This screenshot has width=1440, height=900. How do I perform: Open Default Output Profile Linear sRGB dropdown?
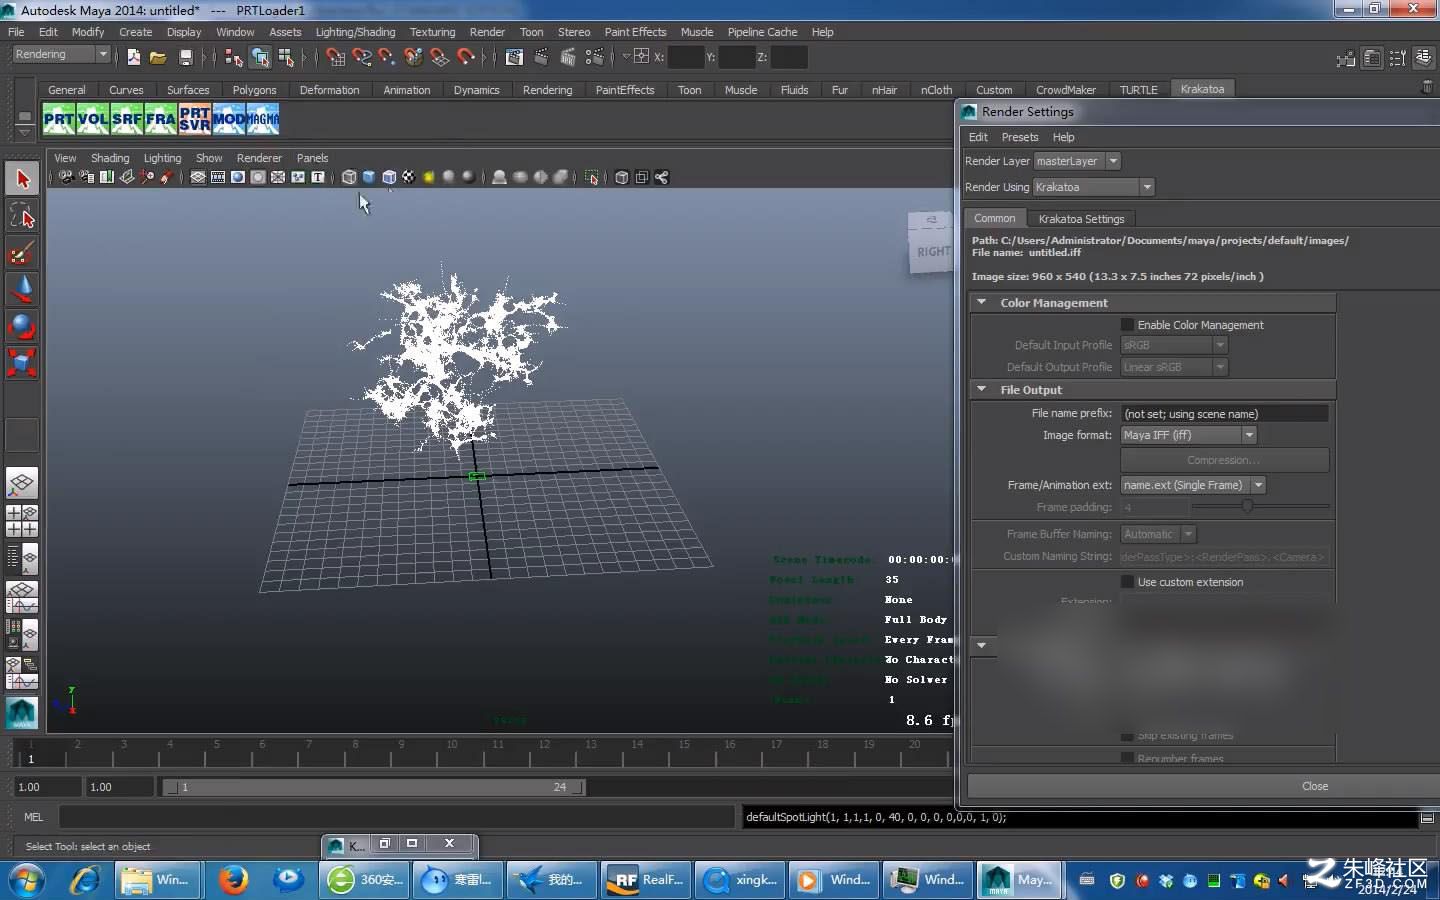coord(1174,367)
